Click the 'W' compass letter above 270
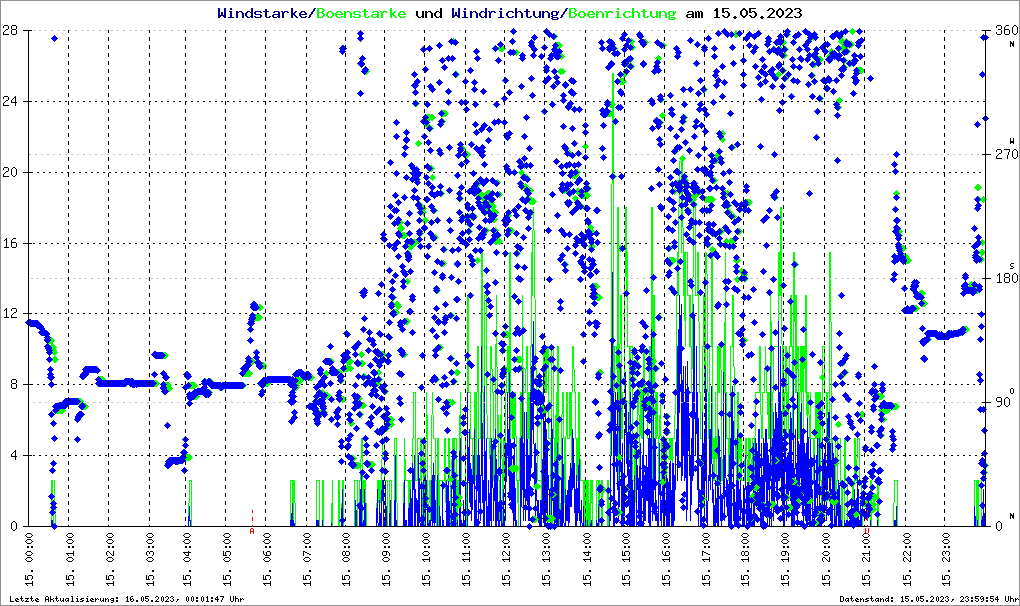The image size is (1020, 606). 1012,141
